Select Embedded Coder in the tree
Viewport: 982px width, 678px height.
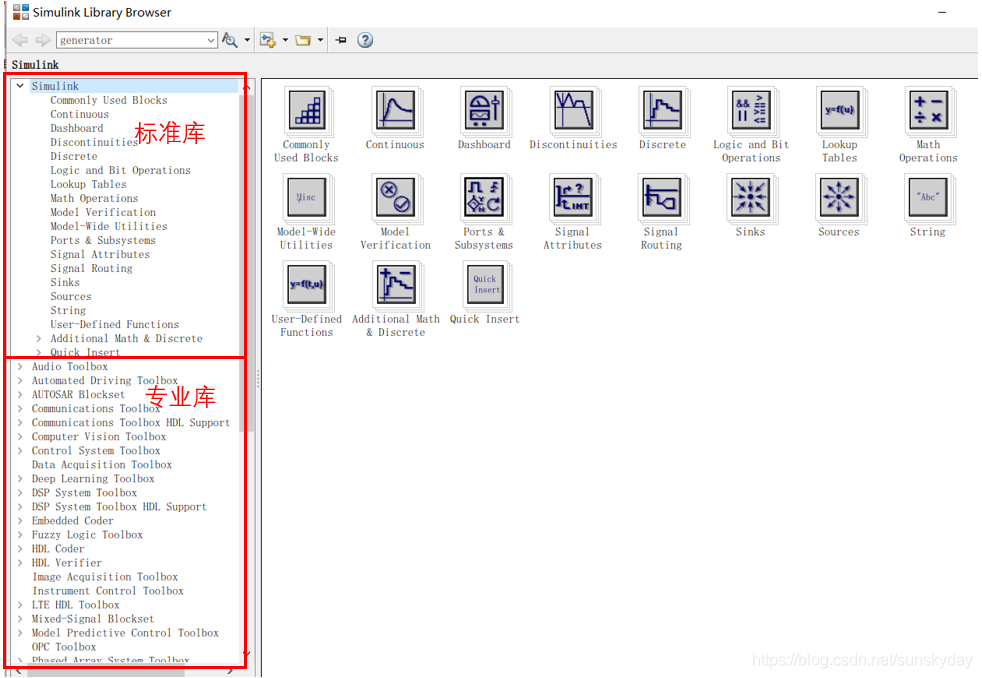pyautogui.click(x=73, y=521)
